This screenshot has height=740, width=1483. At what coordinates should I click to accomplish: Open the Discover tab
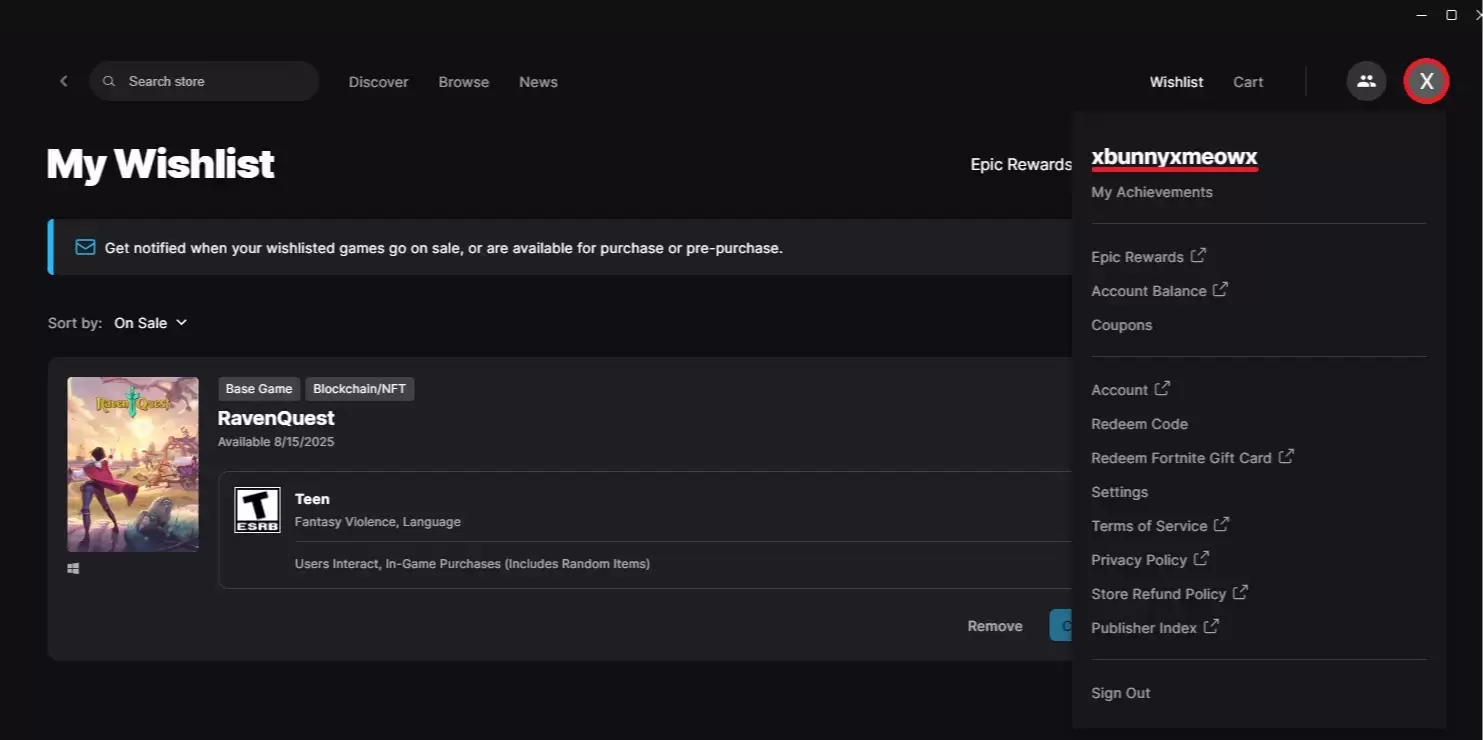378,82
